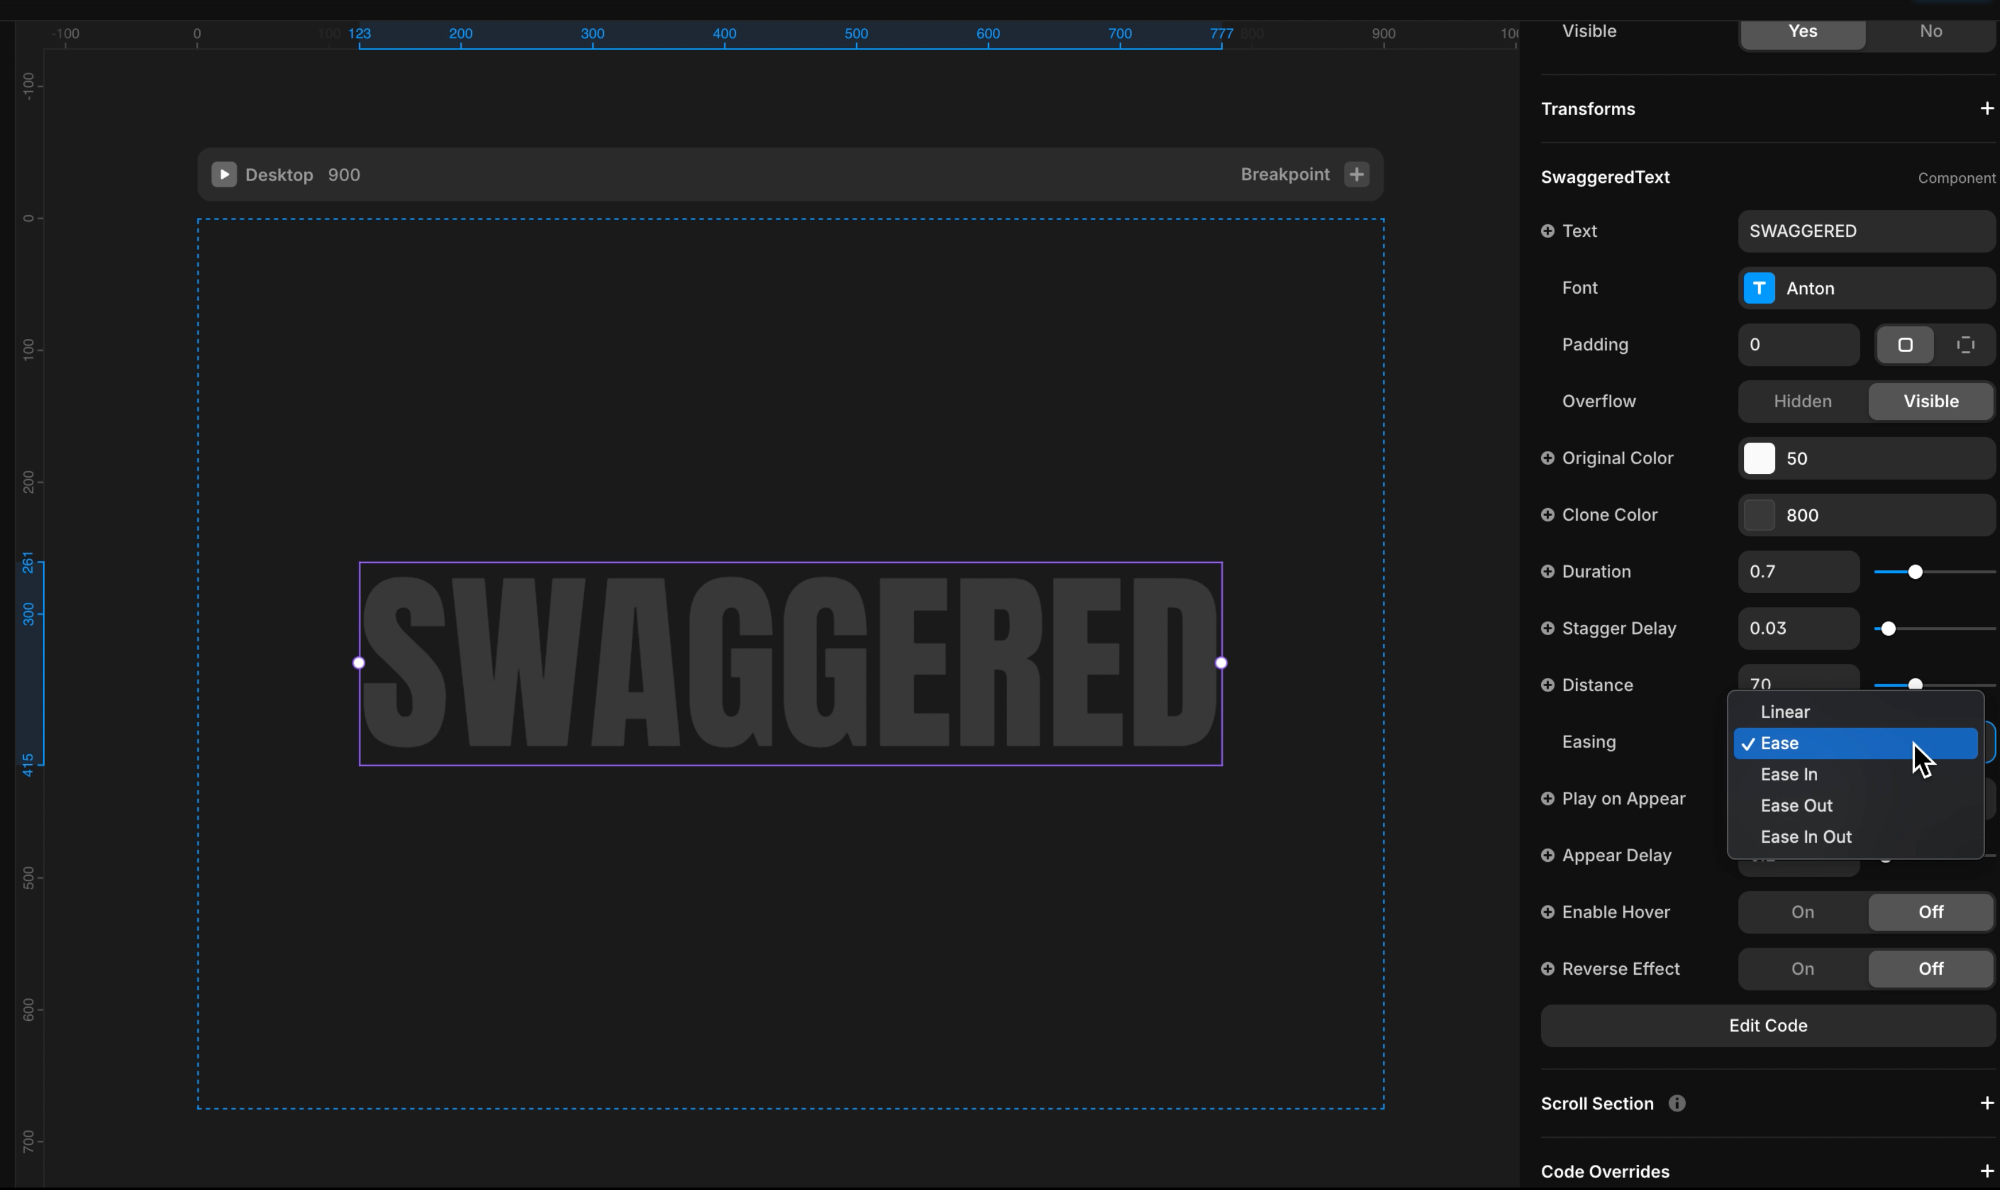Image resolution: width=2000 pixels, height=1190 pixels.
Task: Click the Text input field SWAGGERED
Action: click(1865, 231)
